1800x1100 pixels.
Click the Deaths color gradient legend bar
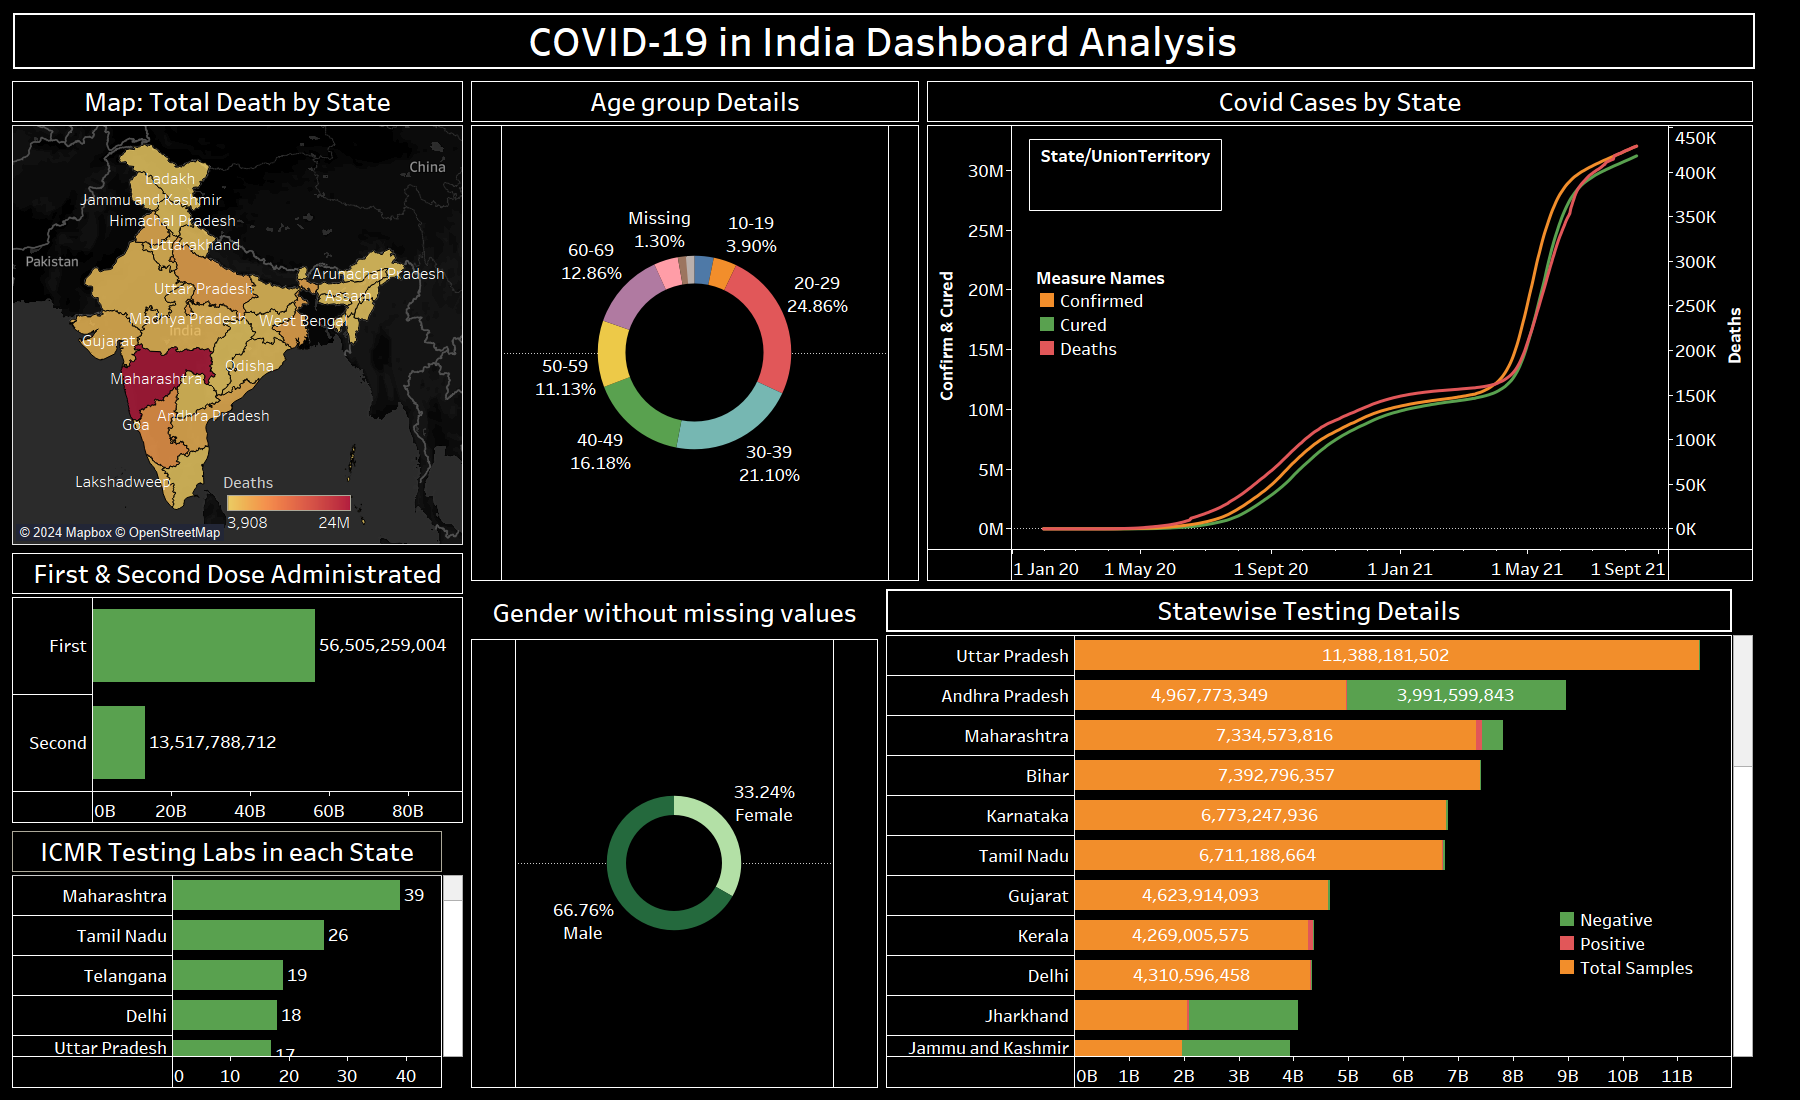pos(289,503)
